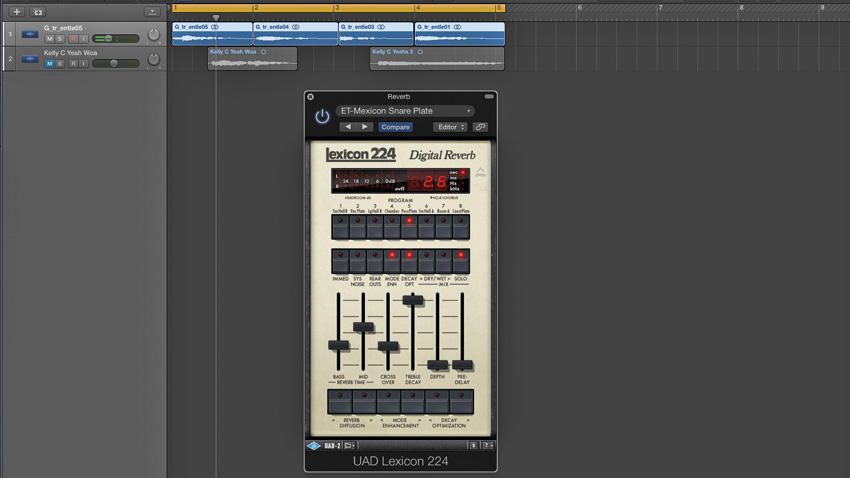The width and height of the screenshot is (850, 478).
Task: Toggle the REAR OUTS button
Action: (375, 261)
